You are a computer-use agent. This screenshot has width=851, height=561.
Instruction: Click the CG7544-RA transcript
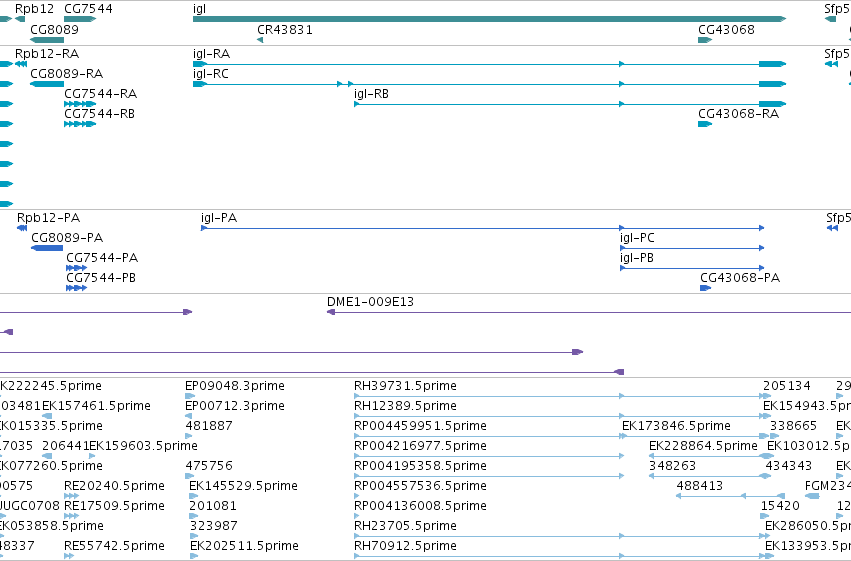(80, 104)
